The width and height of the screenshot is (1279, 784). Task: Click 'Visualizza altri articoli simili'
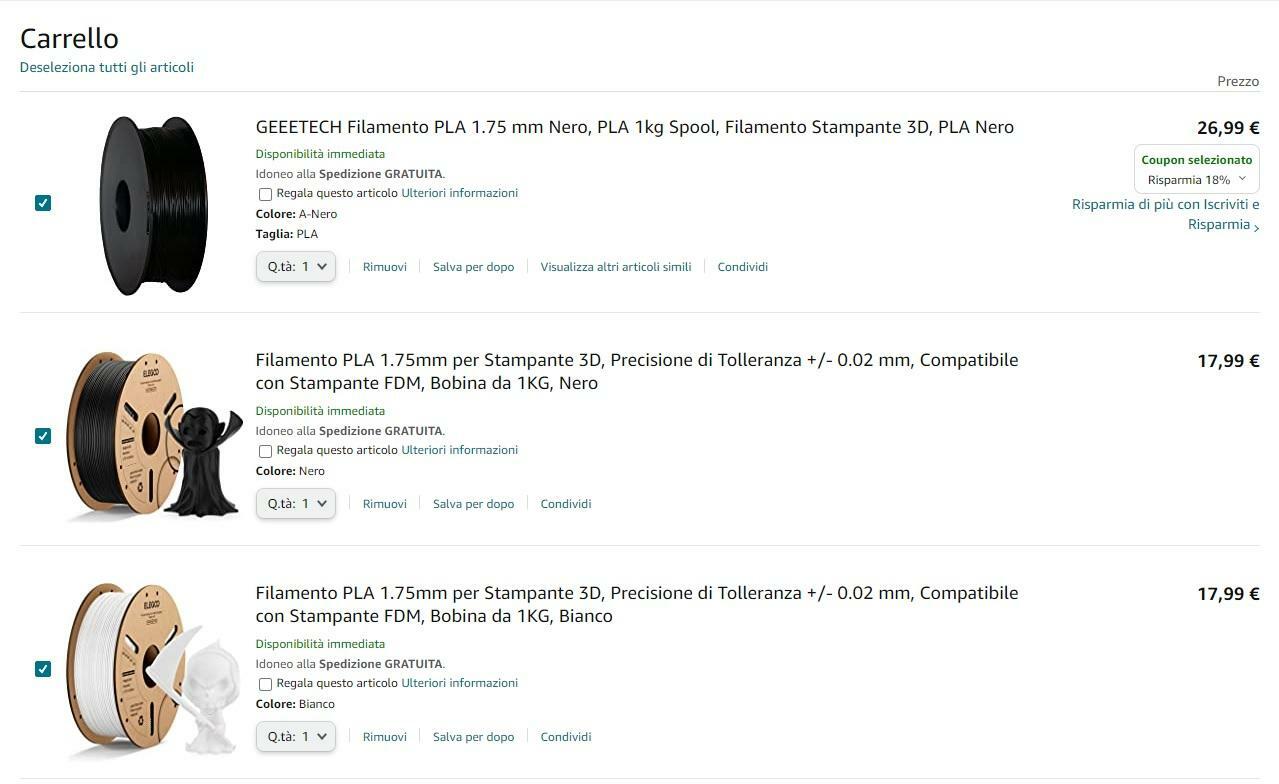click(x=616, y=267)
